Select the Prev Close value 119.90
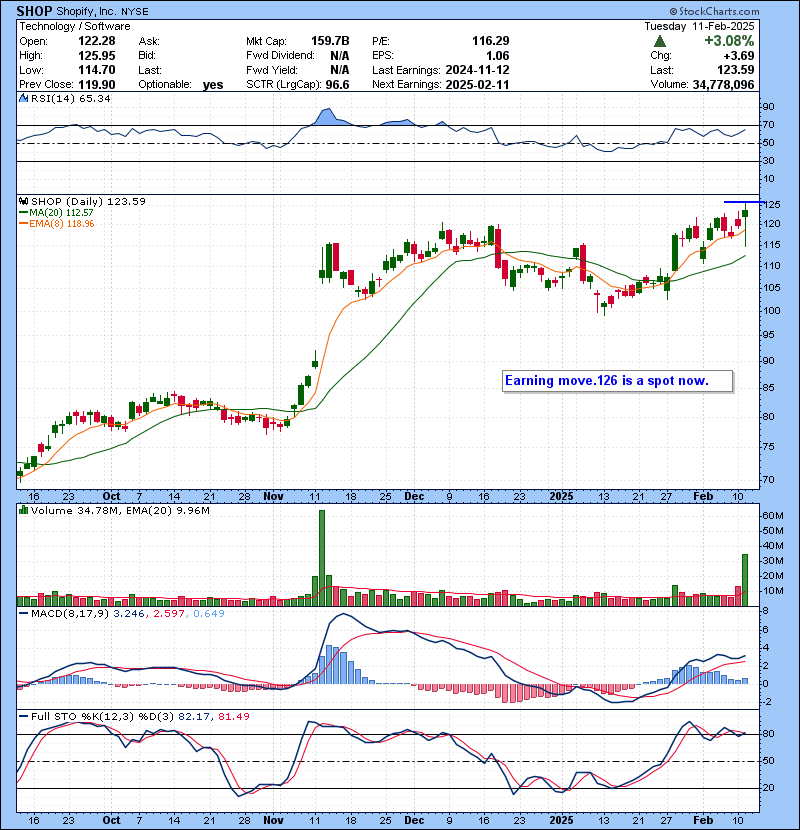 pos(97,84)
